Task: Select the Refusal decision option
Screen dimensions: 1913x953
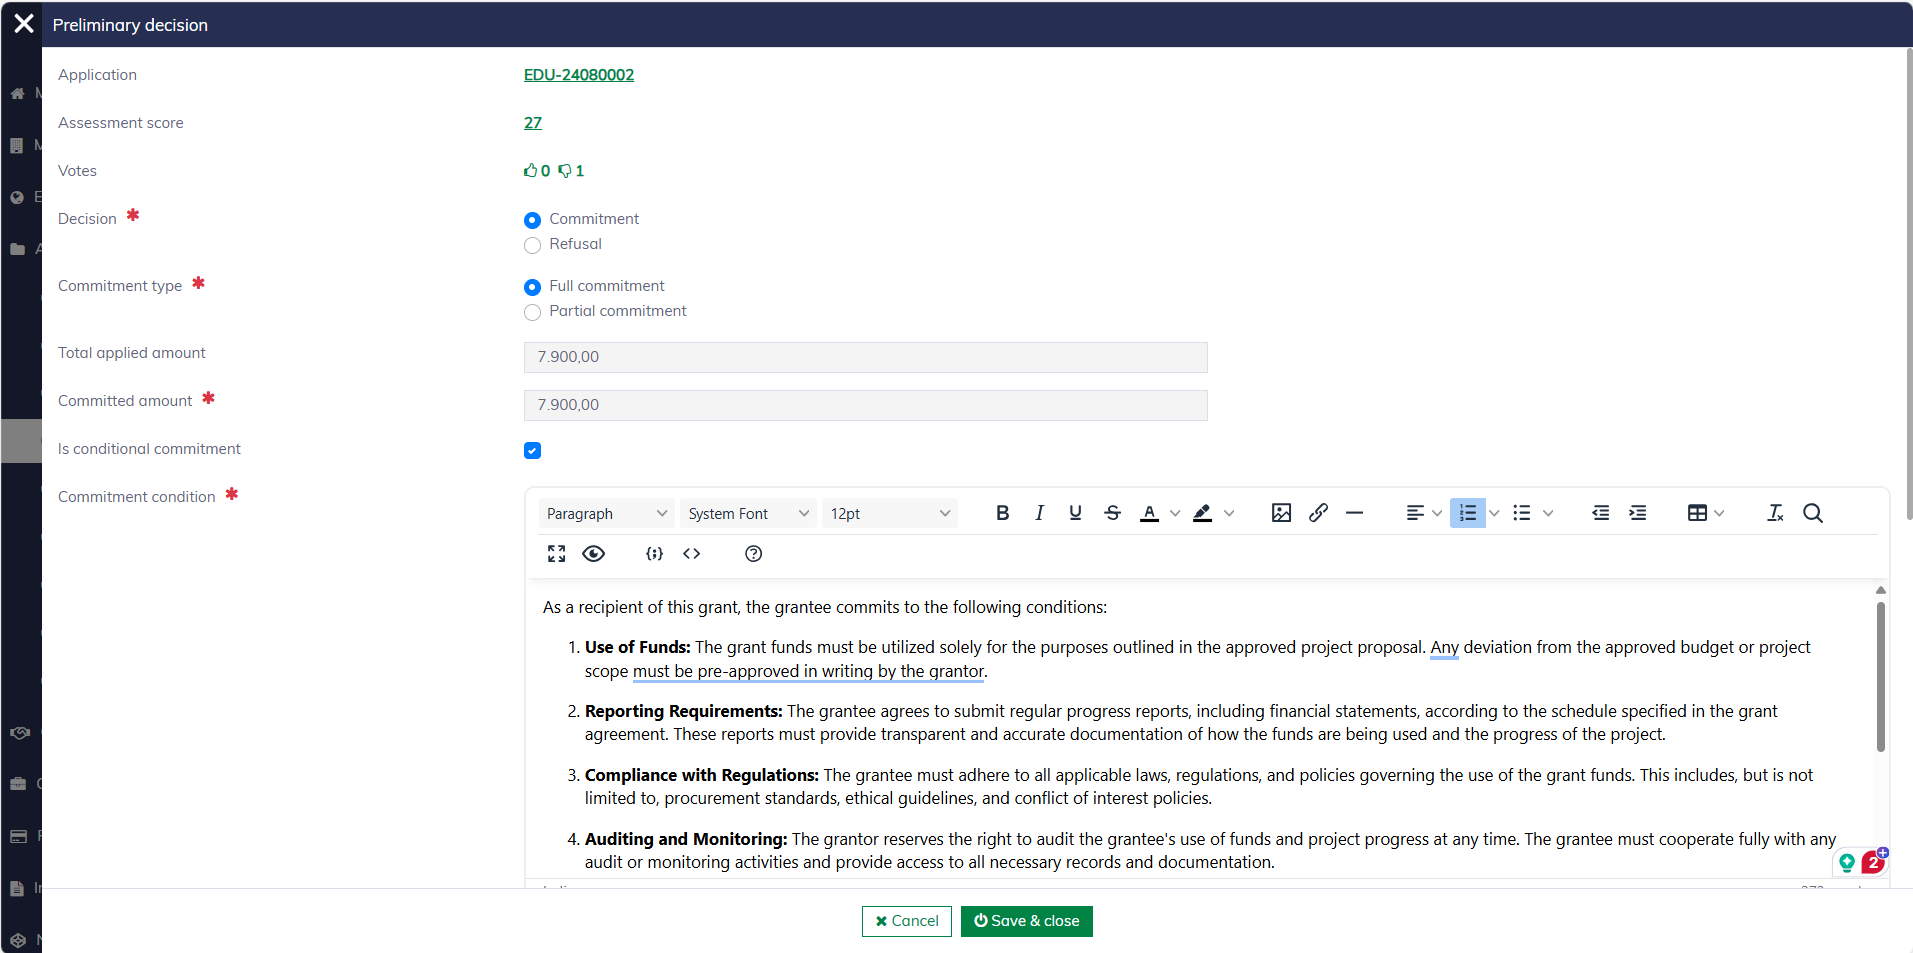Action: pos(533,245)
